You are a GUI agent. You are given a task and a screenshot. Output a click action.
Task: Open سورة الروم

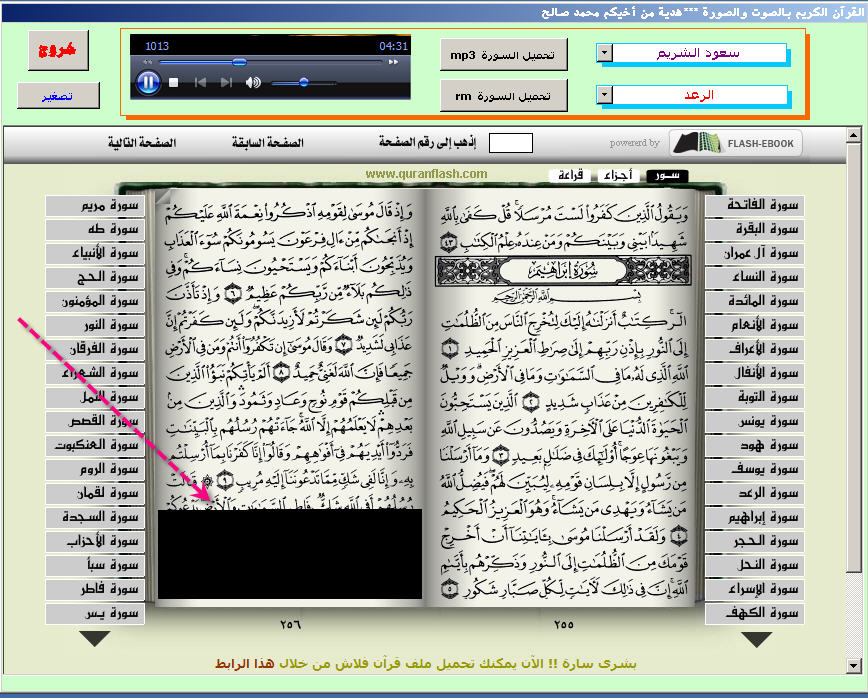[95, 469]
